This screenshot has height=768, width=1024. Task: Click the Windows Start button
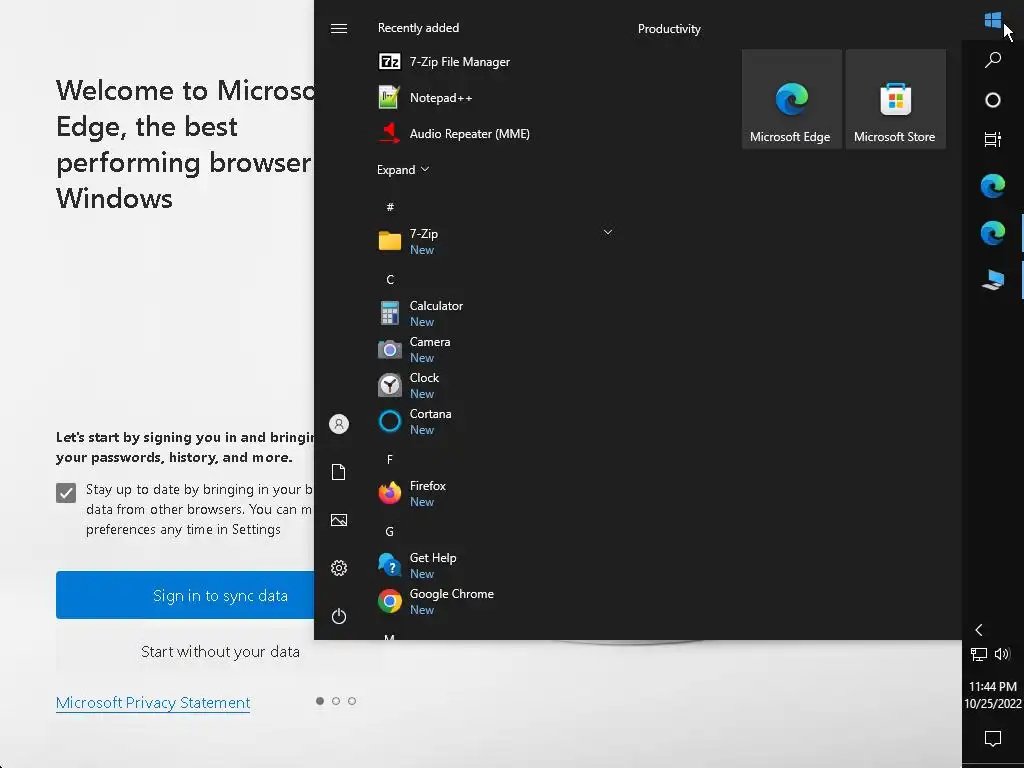pos(993,20)
